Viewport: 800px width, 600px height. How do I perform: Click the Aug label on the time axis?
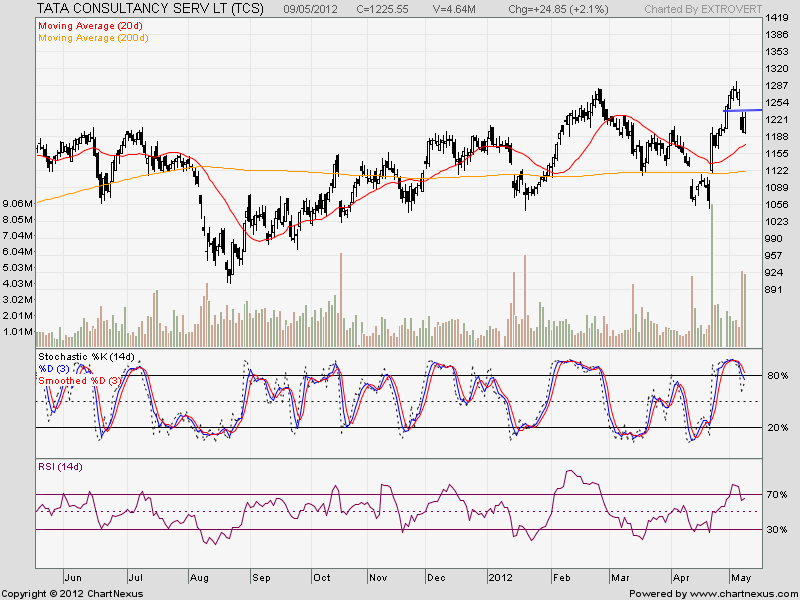pyautogui.click(x=198, y=578)
